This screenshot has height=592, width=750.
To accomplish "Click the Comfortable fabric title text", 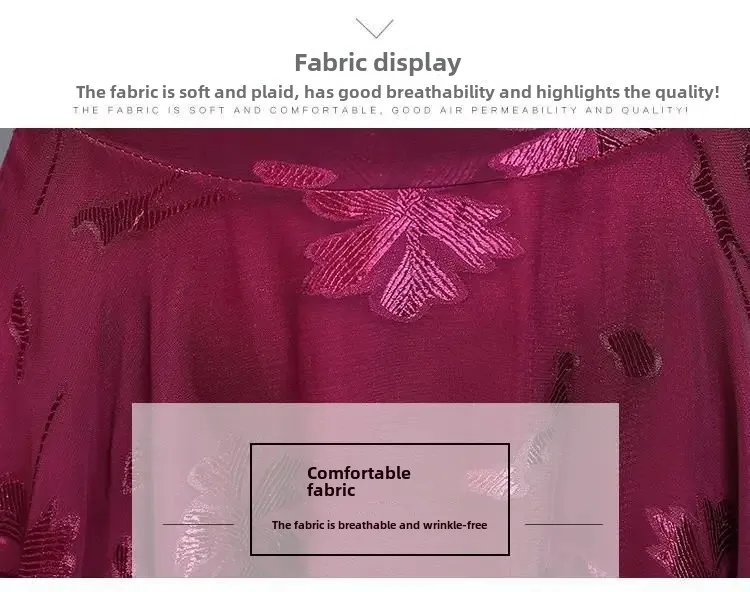I will 359,481.
